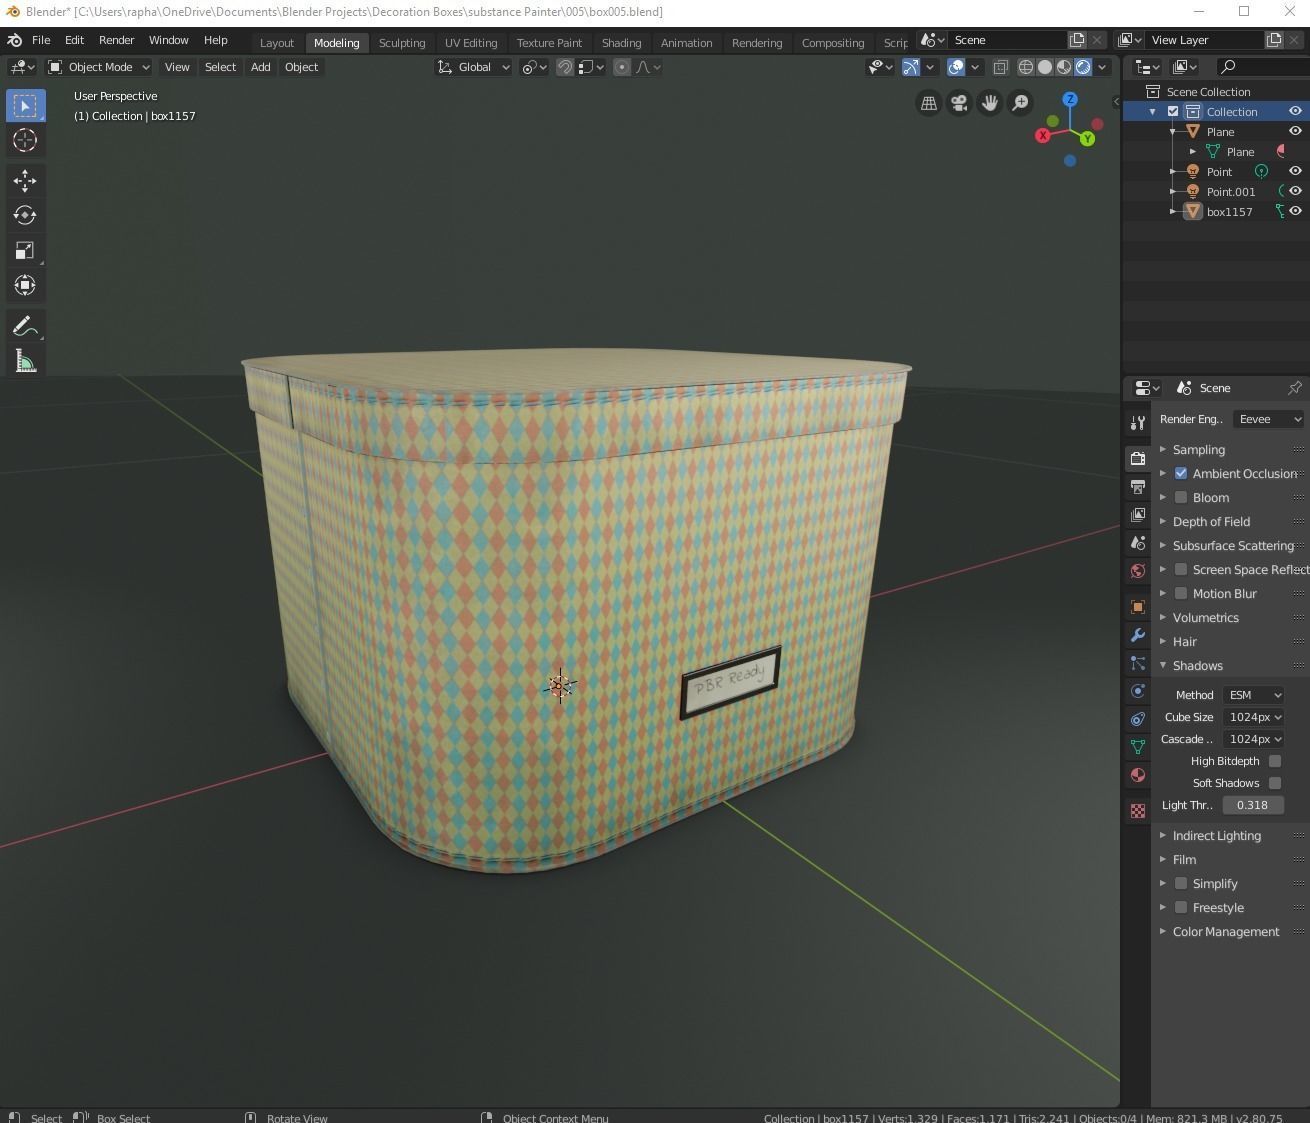This screenshot has width=1310, height=1123.
Task: Select the 3D Cursor tool
Action: click(x=25, y=140)
